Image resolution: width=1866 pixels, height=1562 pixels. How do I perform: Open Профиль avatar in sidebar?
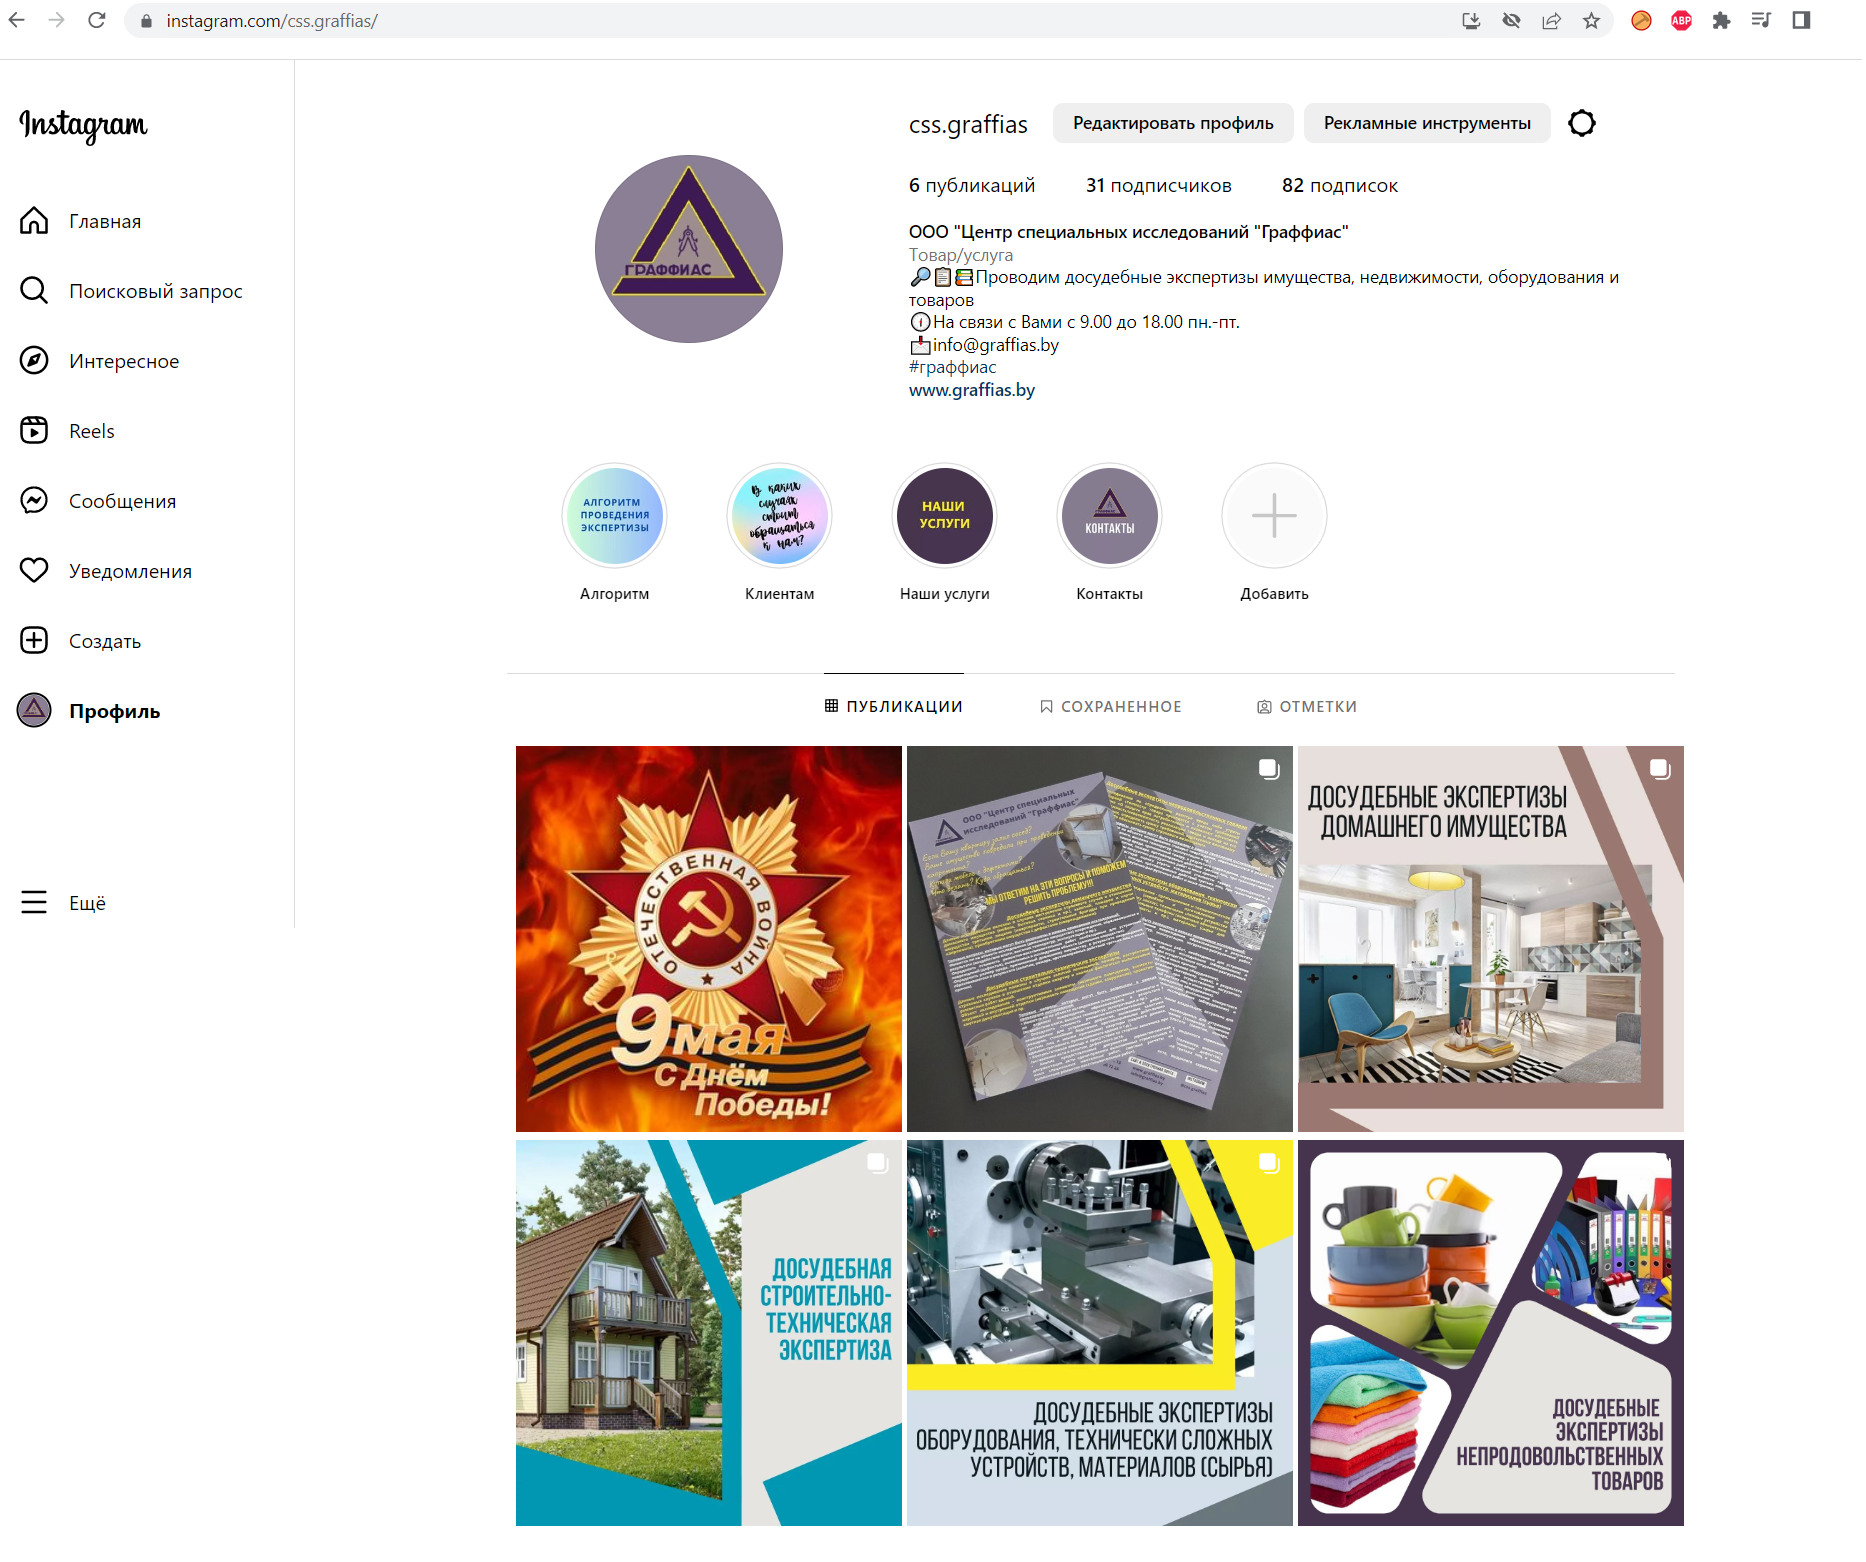34,711
